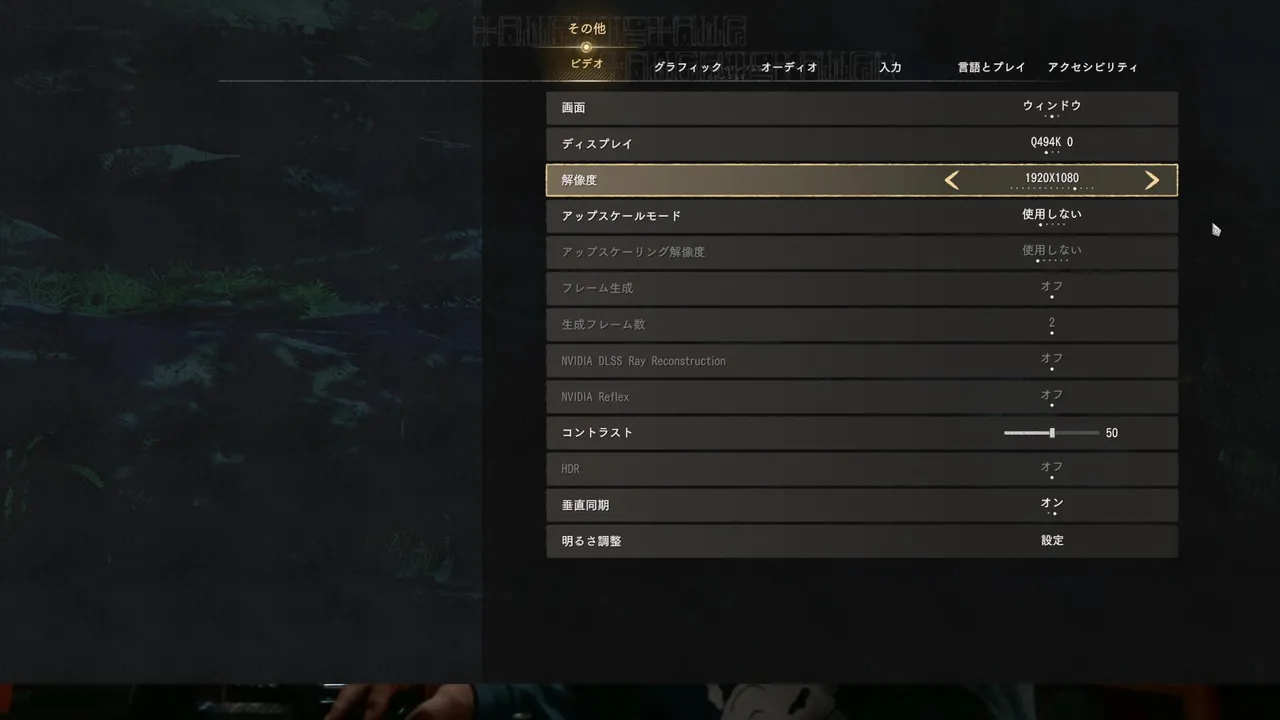1280x720 pixels.
Task: Open the アクセシビリティ tab
Action: (1093, 67)
